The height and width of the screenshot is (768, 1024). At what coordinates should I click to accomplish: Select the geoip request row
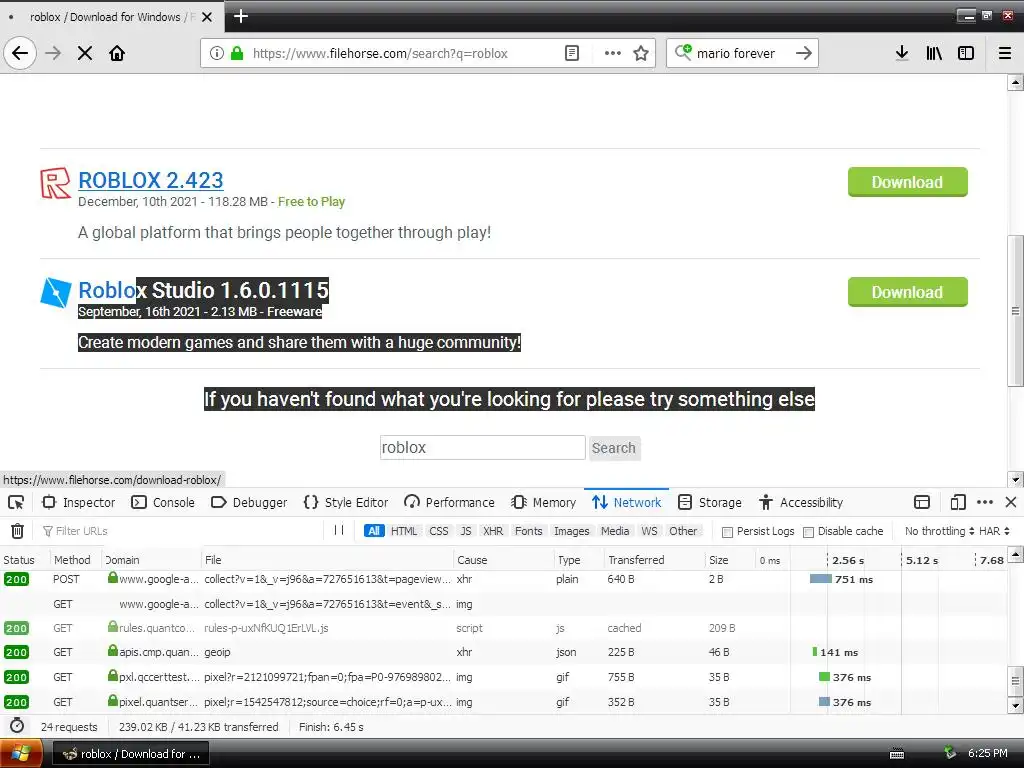[503, 652]
